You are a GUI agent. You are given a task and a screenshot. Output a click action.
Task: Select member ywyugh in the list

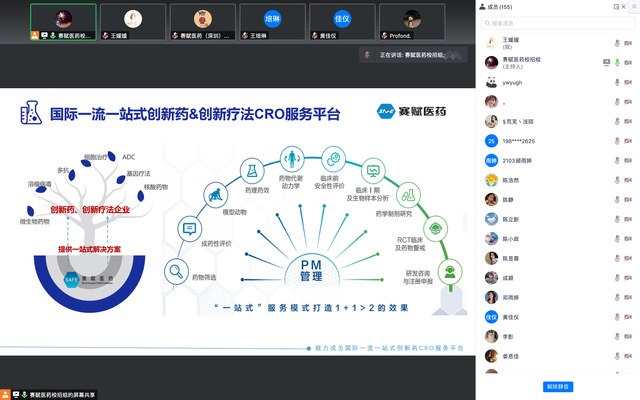pyautogui.click(x=558, y=82)
